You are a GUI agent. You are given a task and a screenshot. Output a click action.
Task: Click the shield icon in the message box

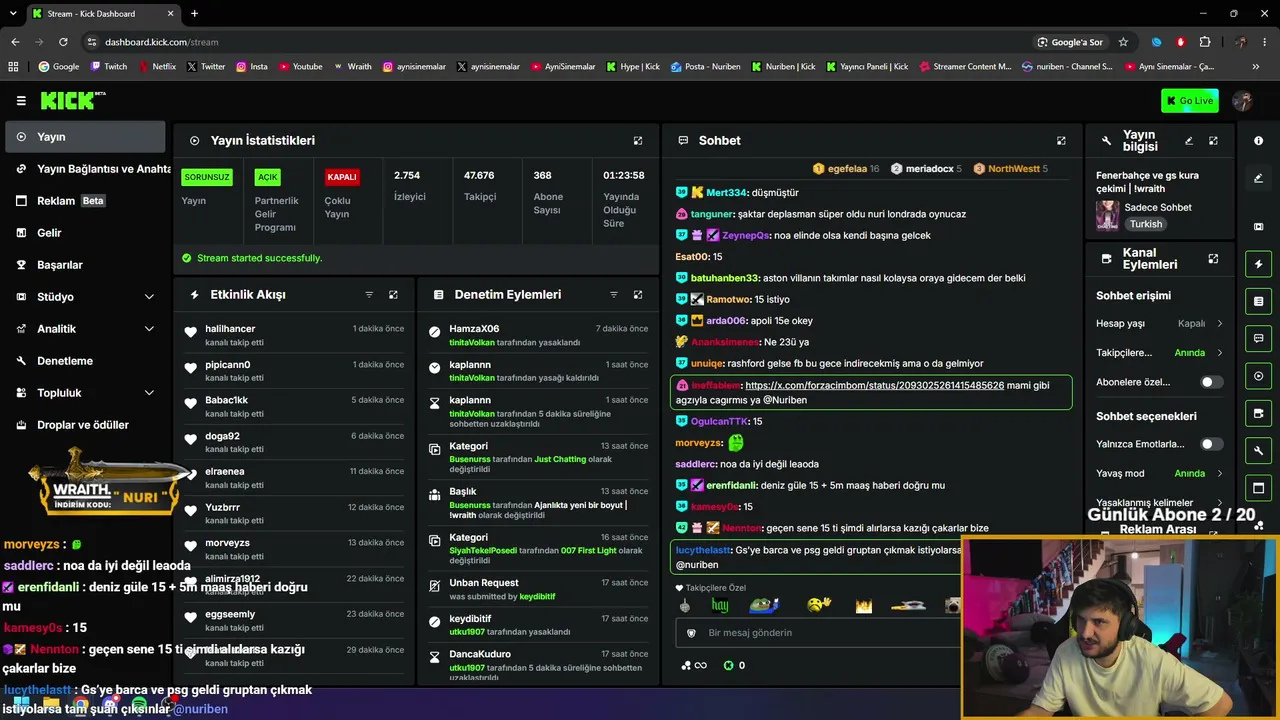click(691, 633)
